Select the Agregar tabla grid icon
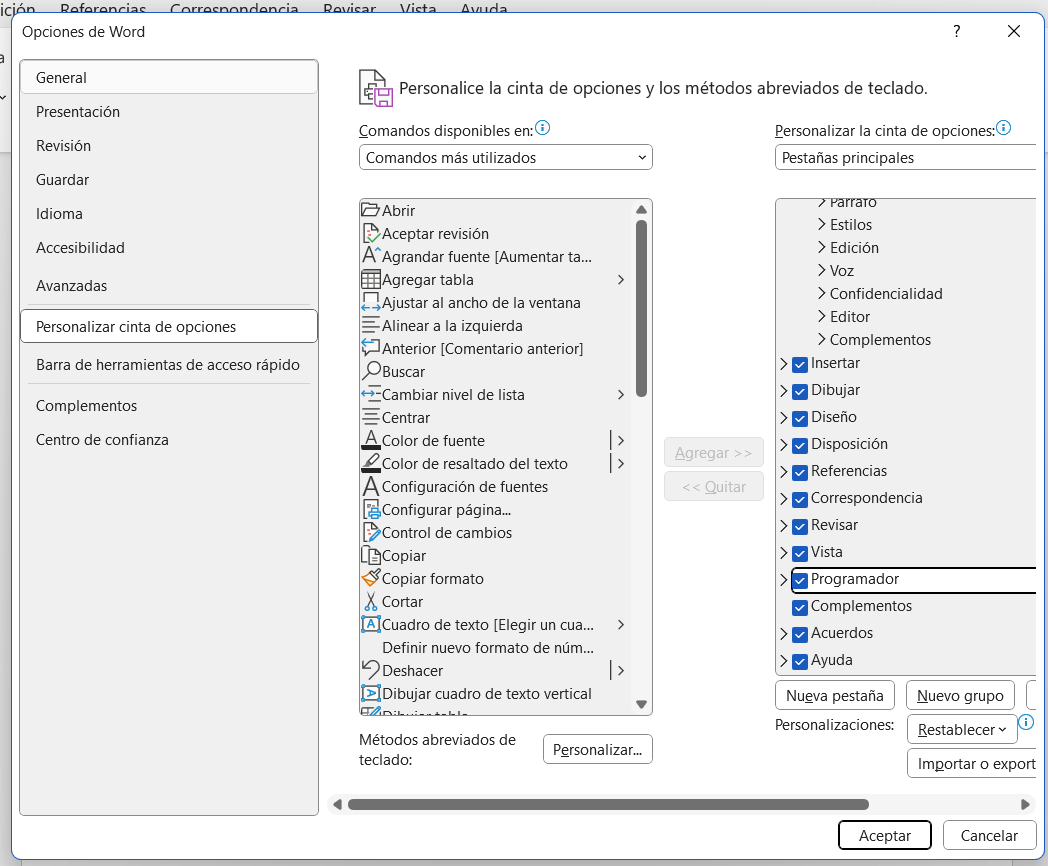This screenshot has width=1048, height=866. [x=370, y=280]
